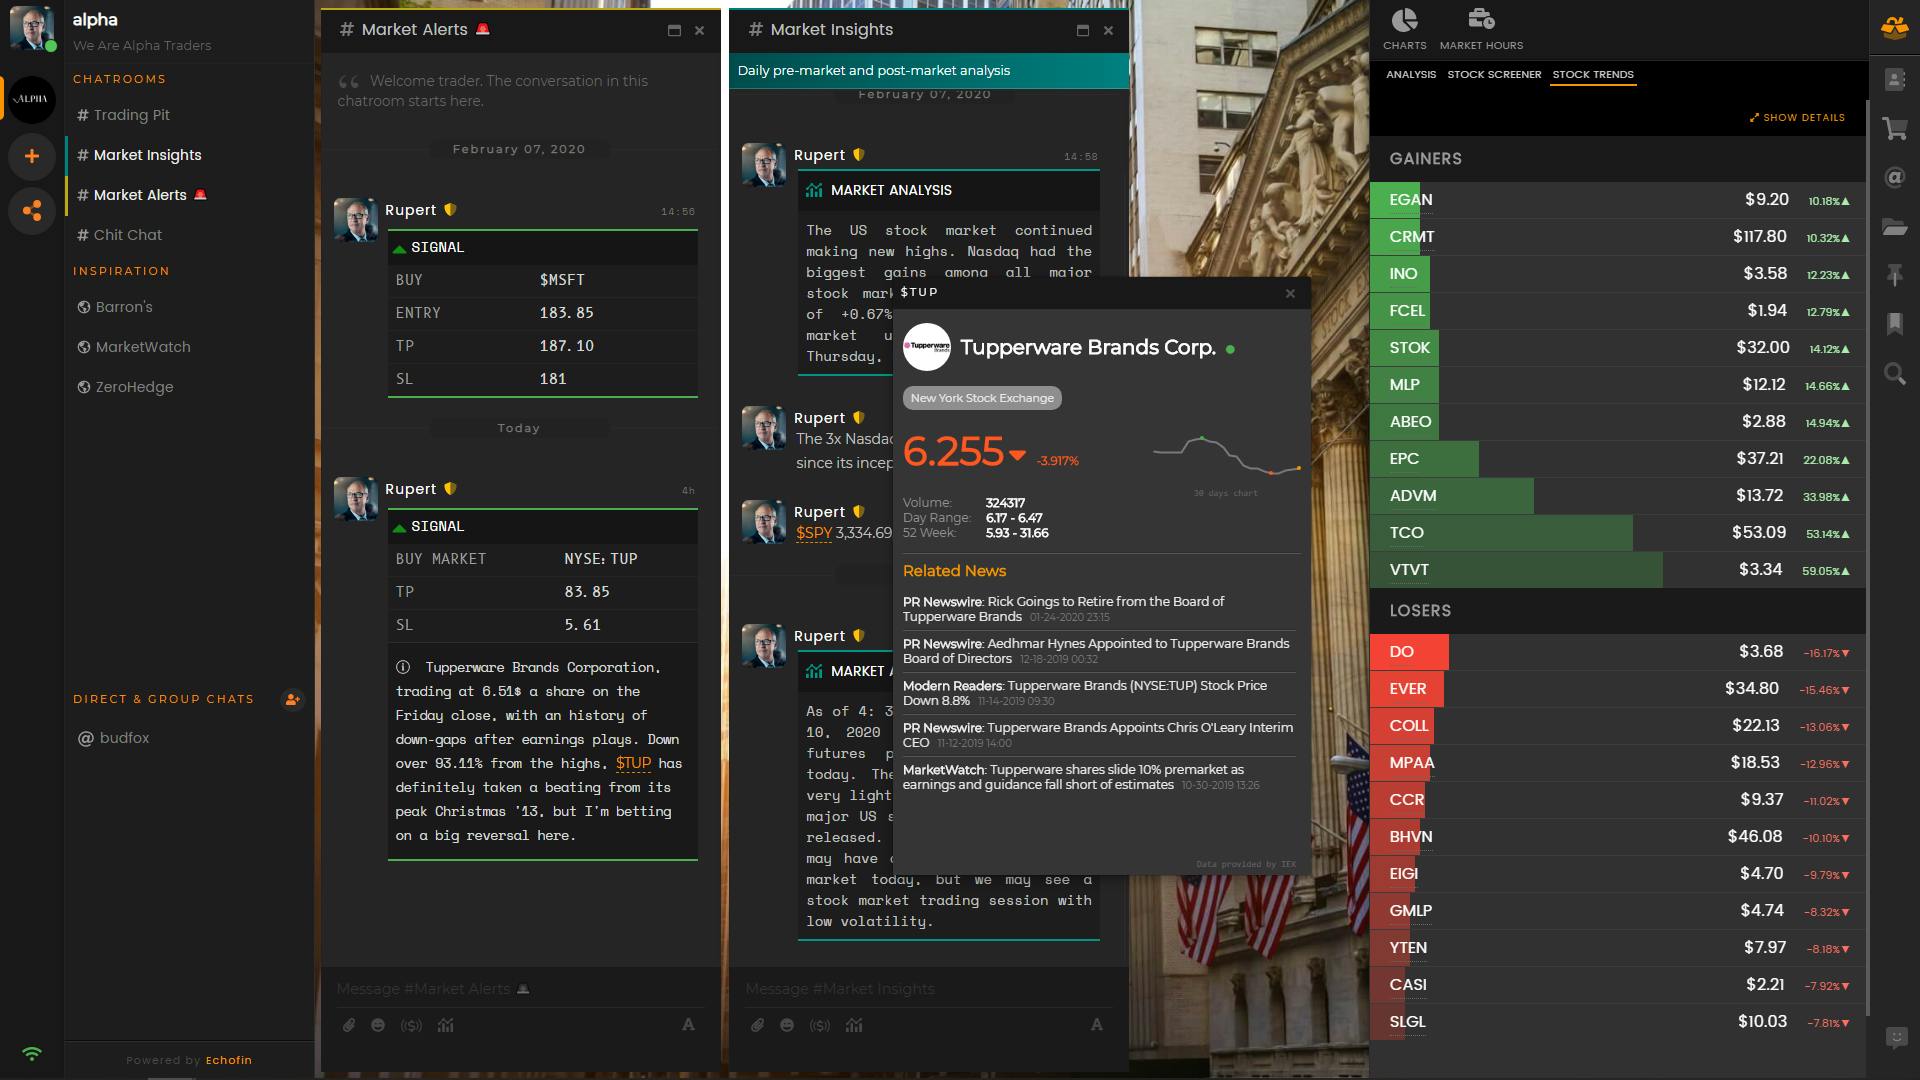This screenshot has width=1920, height=1080.
Task: Click the Echofin link in the footer
Action: (228, 1060)
